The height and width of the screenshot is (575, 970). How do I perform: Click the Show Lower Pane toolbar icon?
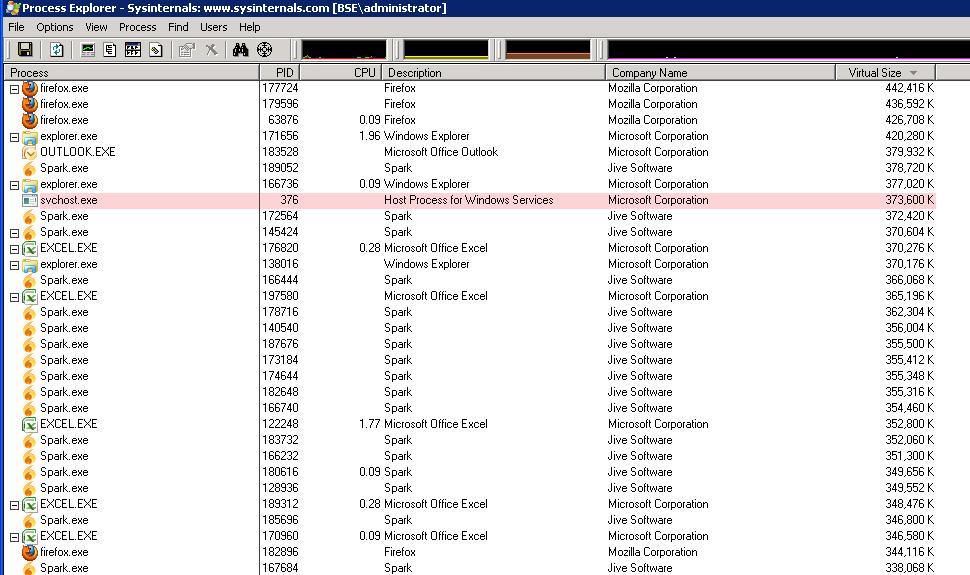point(132,50)
